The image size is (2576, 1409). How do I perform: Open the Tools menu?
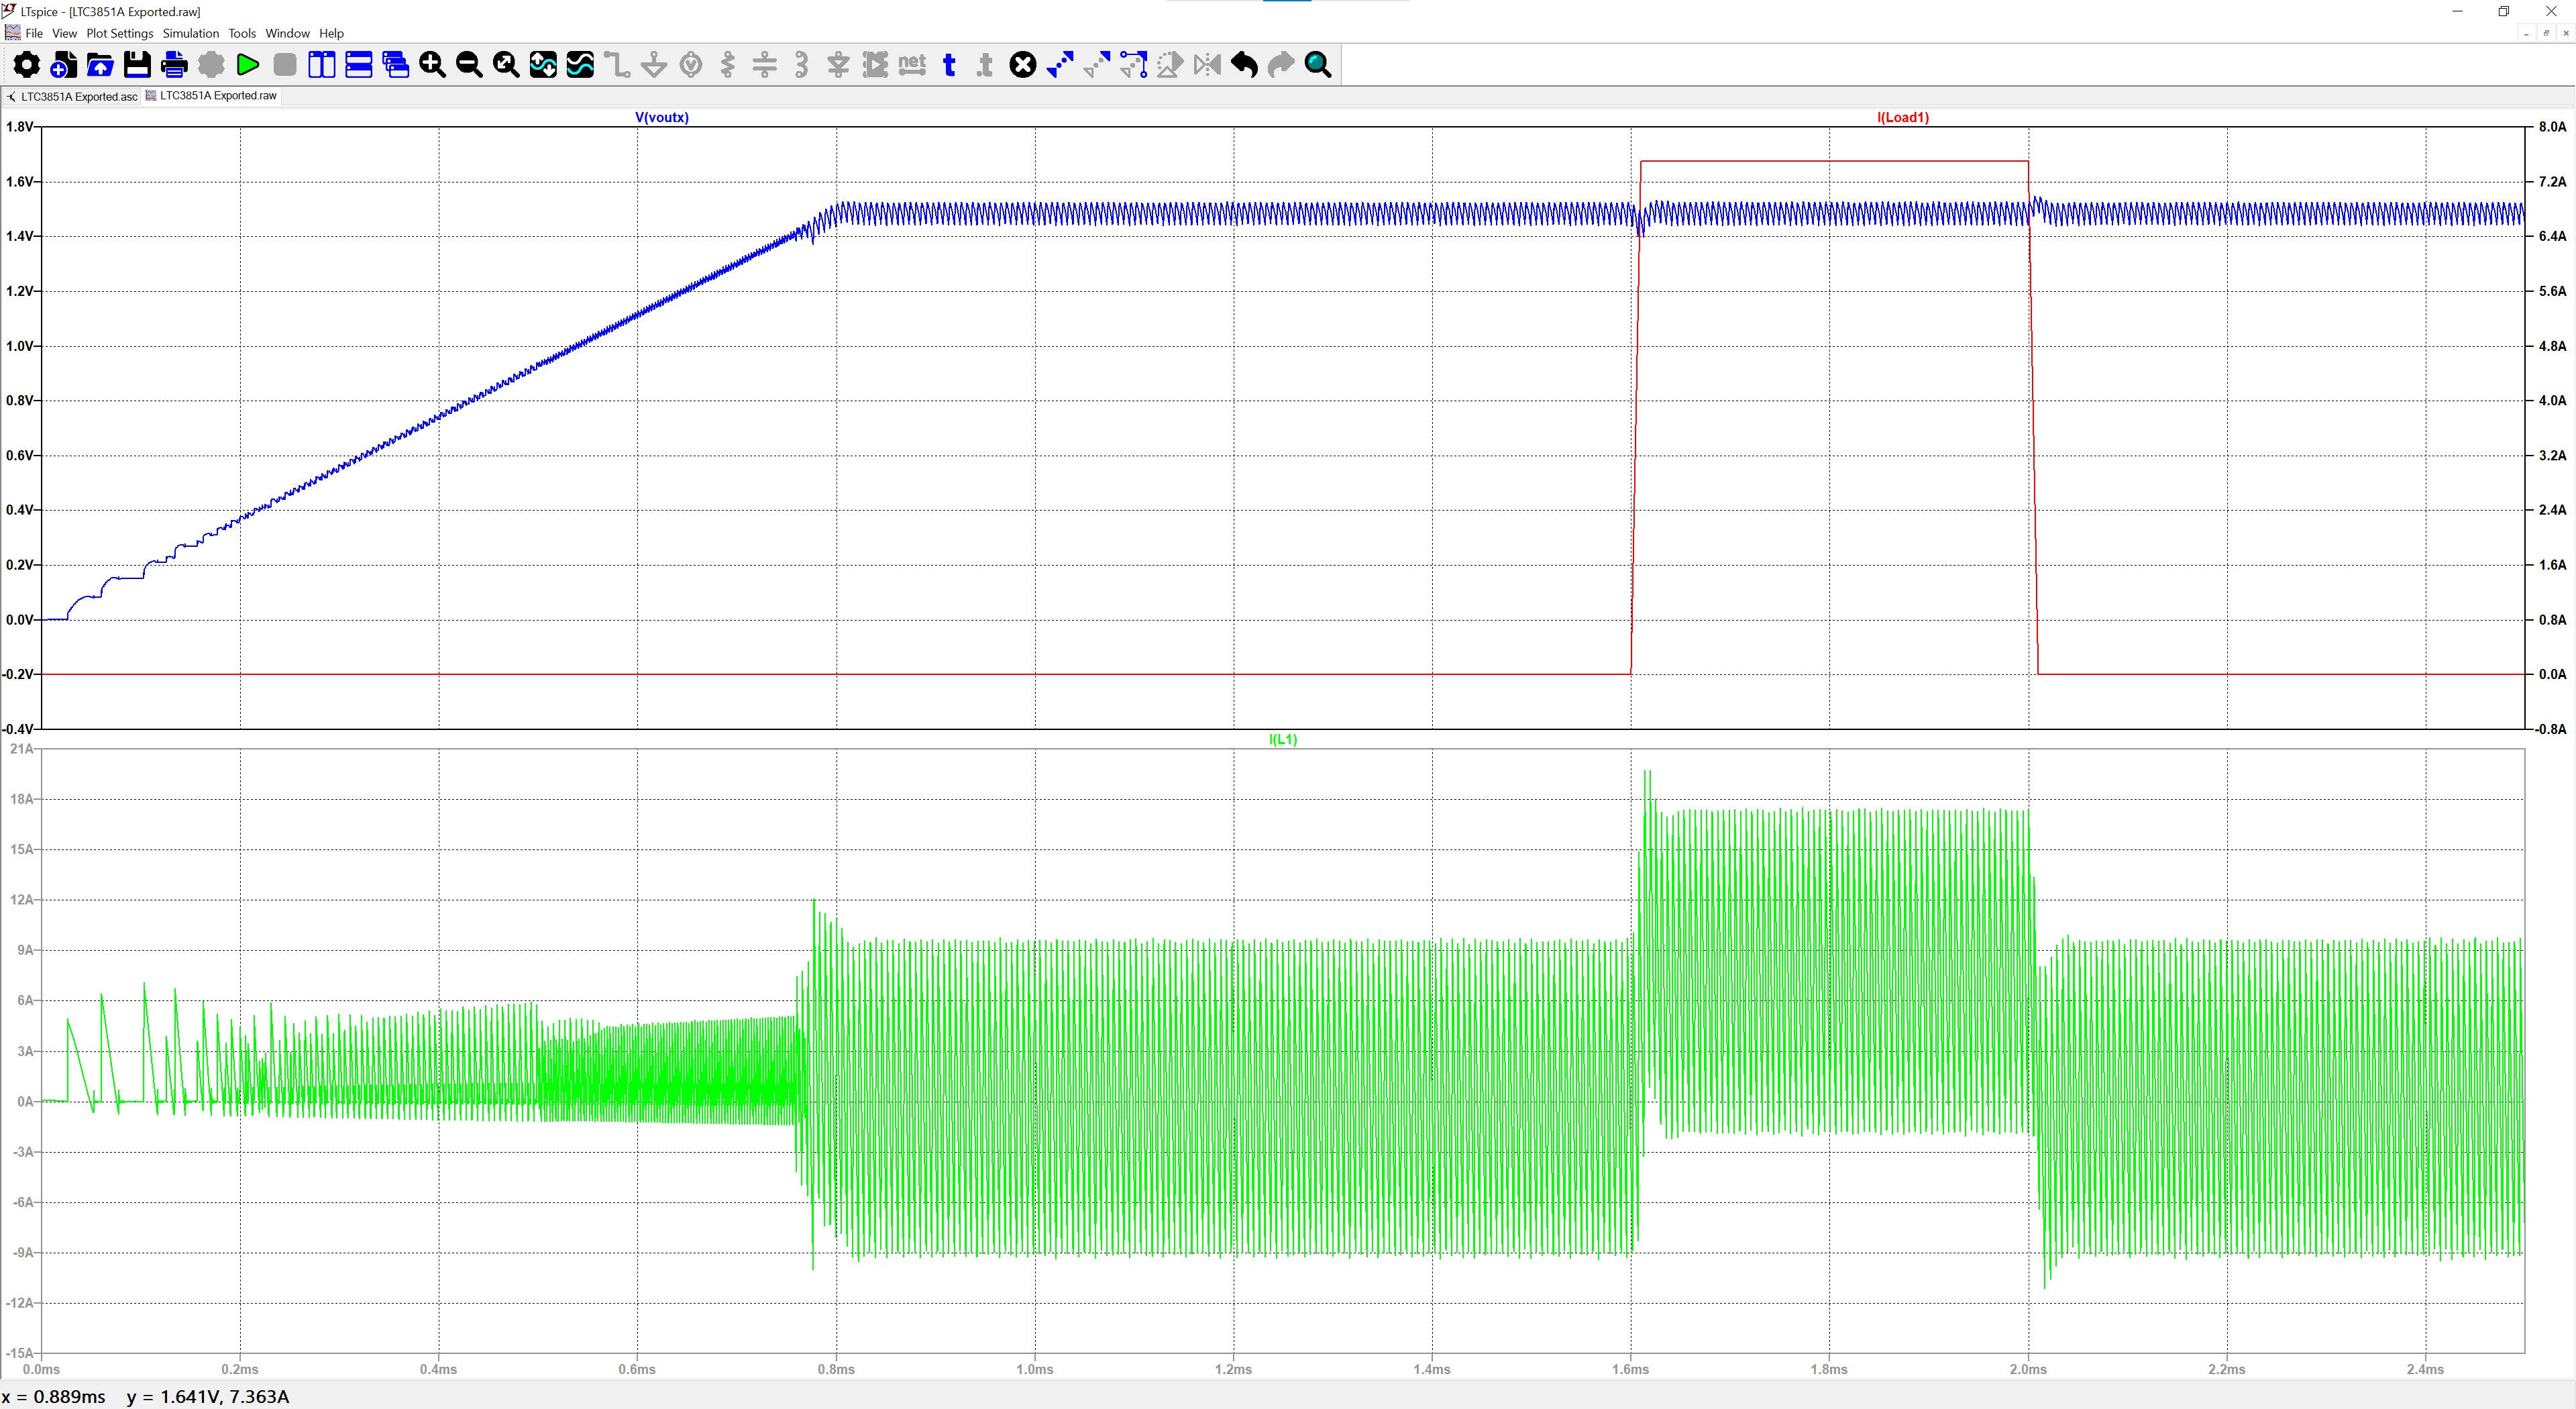click(242, 33)
